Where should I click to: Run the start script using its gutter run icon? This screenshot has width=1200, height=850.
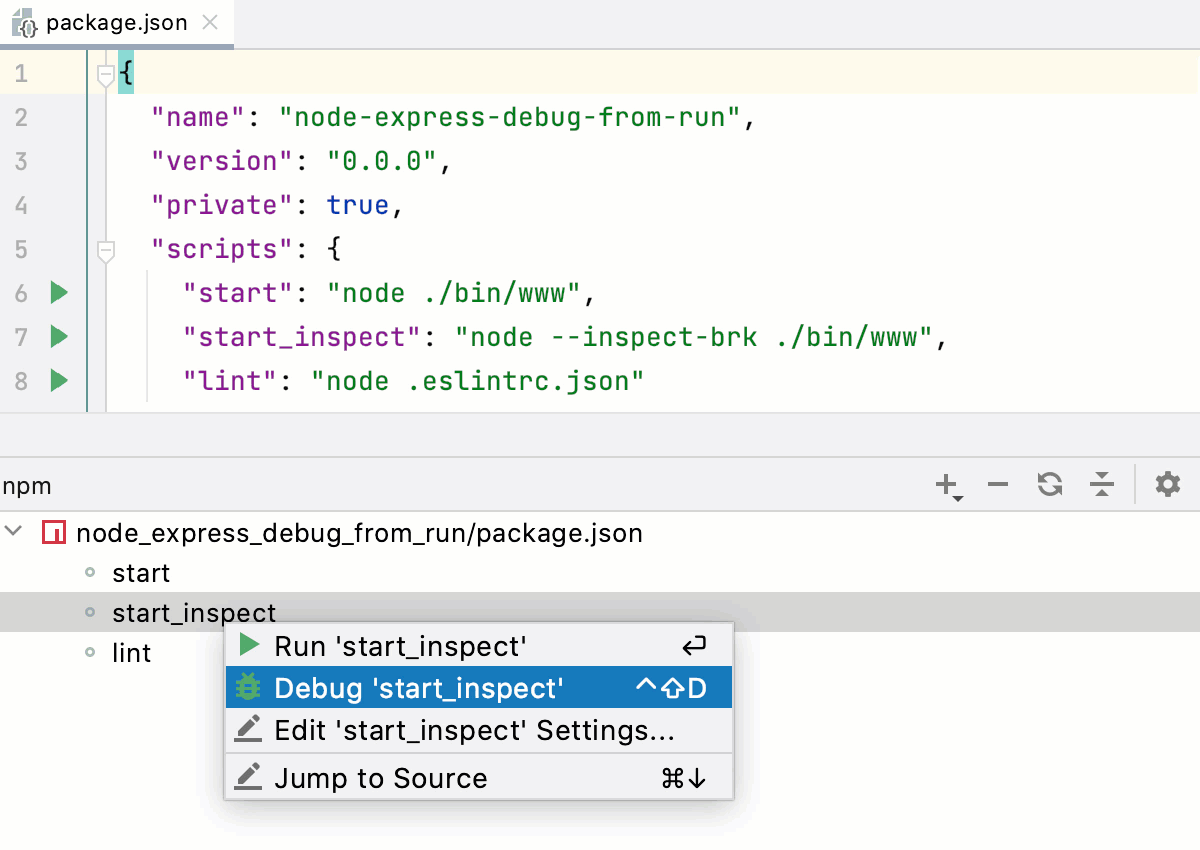pyautogui.click(x=58, y=292)
